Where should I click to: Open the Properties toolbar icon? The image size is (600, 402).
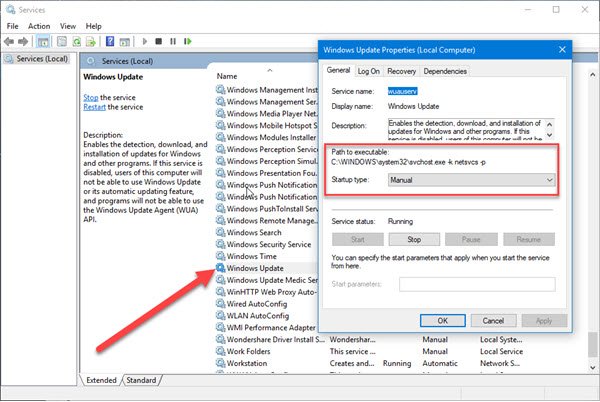(62, 41)
